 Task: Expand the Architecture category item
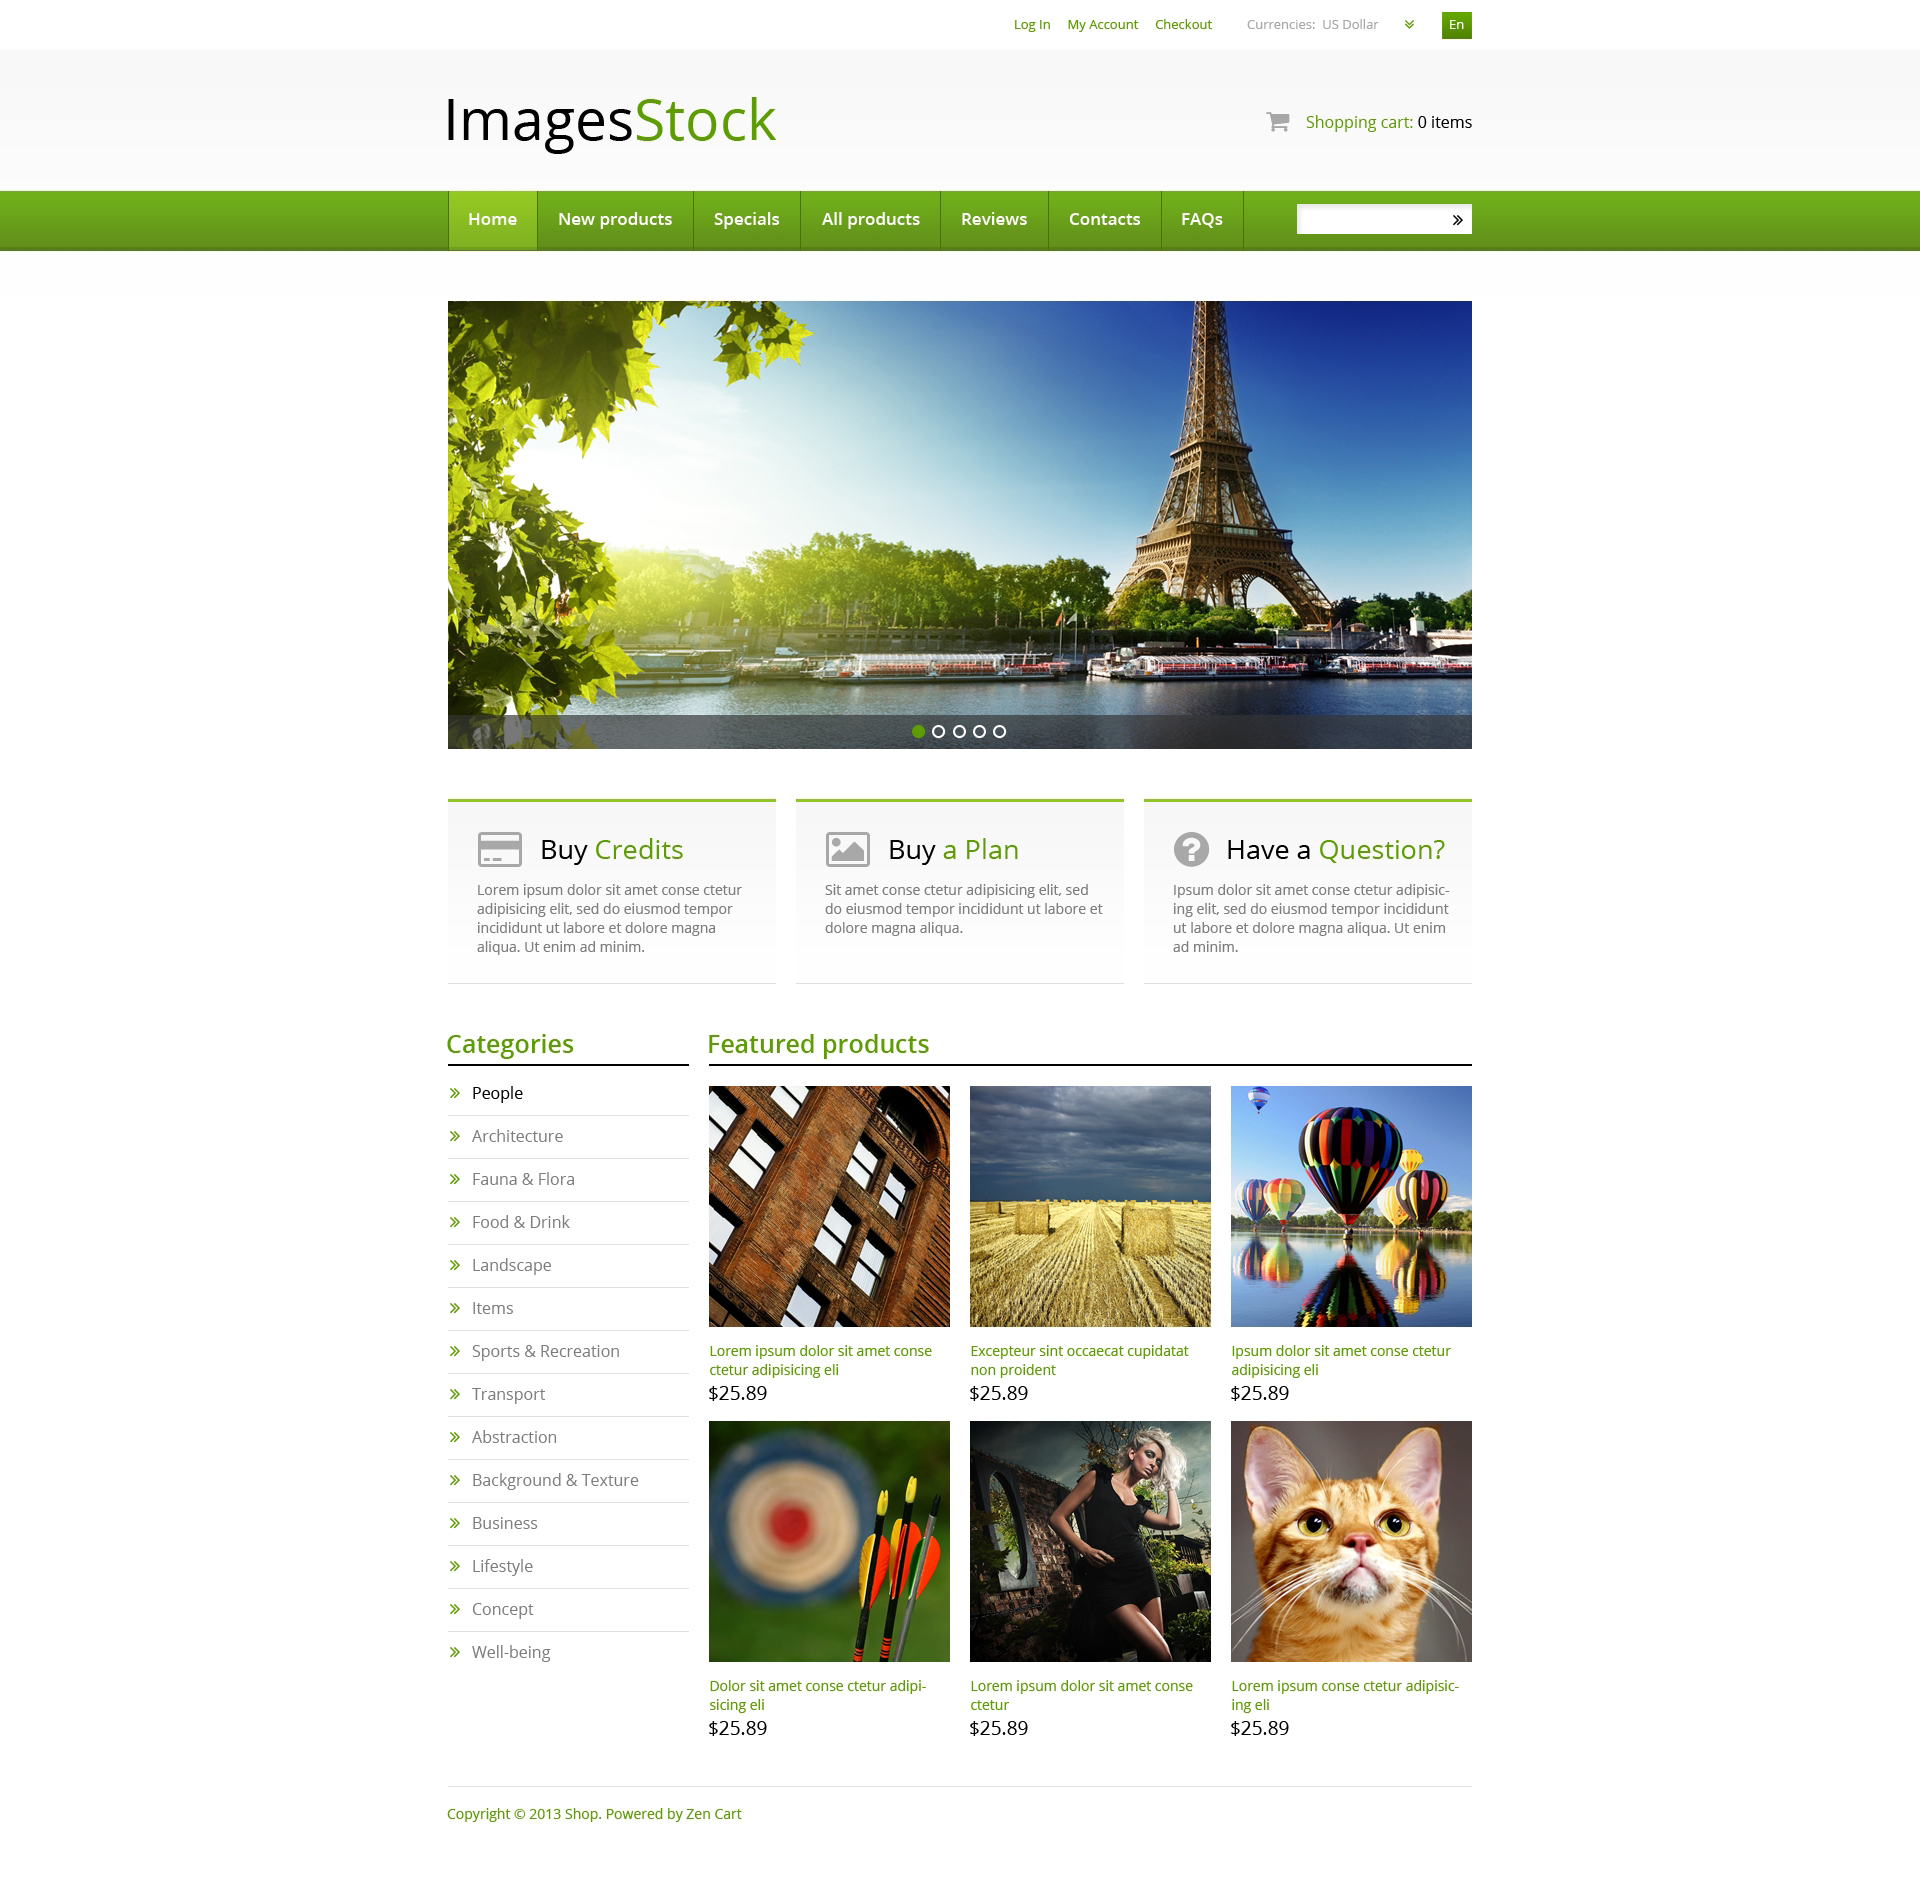coord(517,1135)
